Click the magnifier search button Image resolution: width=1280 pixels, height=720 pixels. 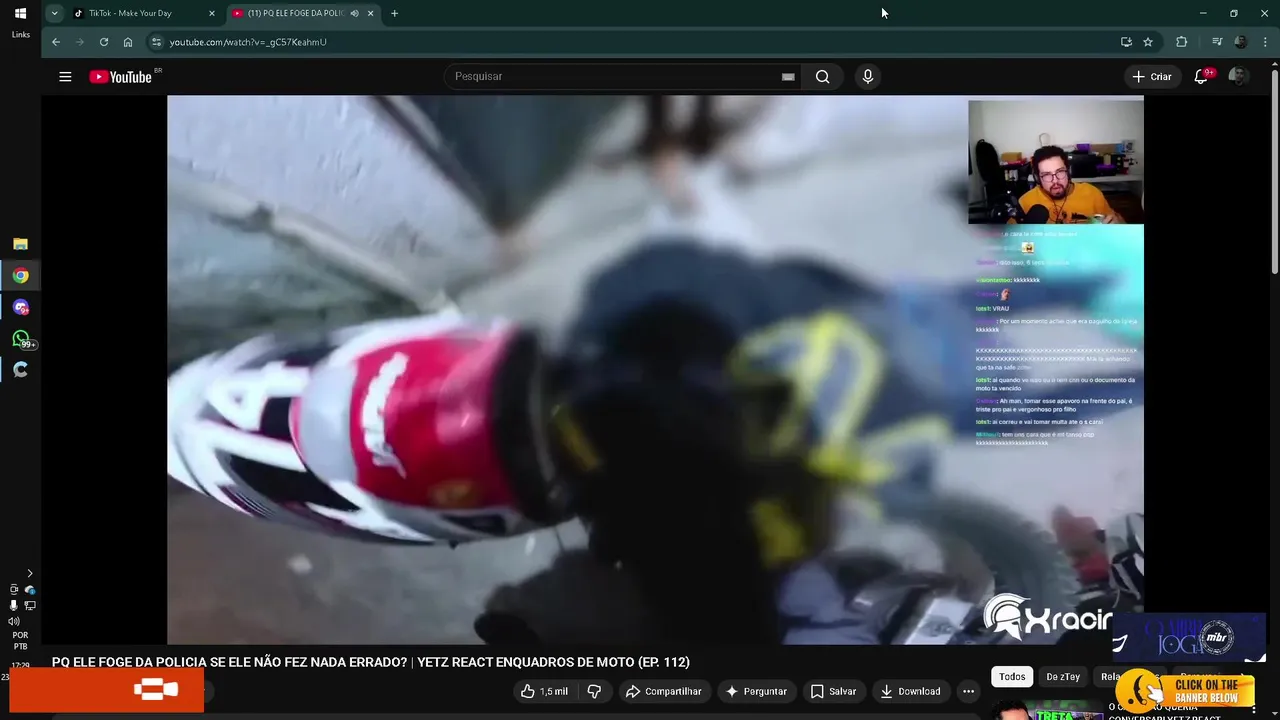click(822, 76)
